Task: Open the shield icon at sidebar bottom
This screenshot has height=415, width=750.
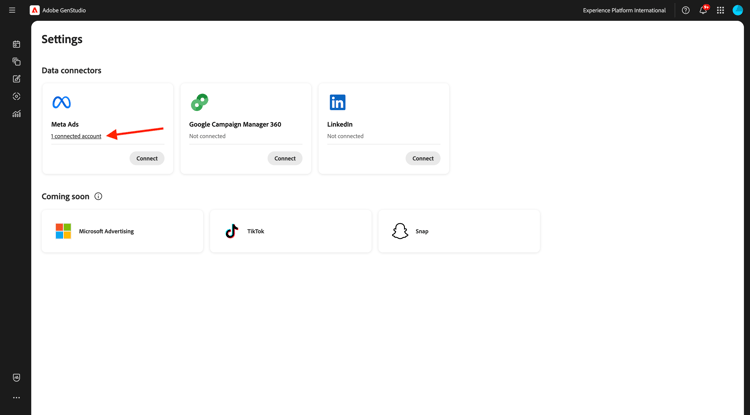Action: 16,378
